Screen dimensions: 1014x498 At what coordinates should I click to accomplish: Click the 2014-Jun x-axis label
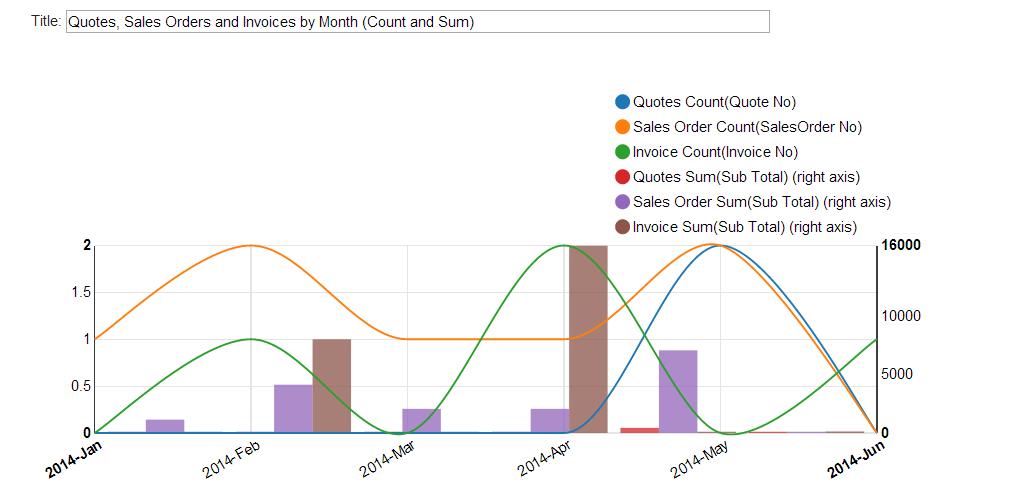click(x=858, y=460)
